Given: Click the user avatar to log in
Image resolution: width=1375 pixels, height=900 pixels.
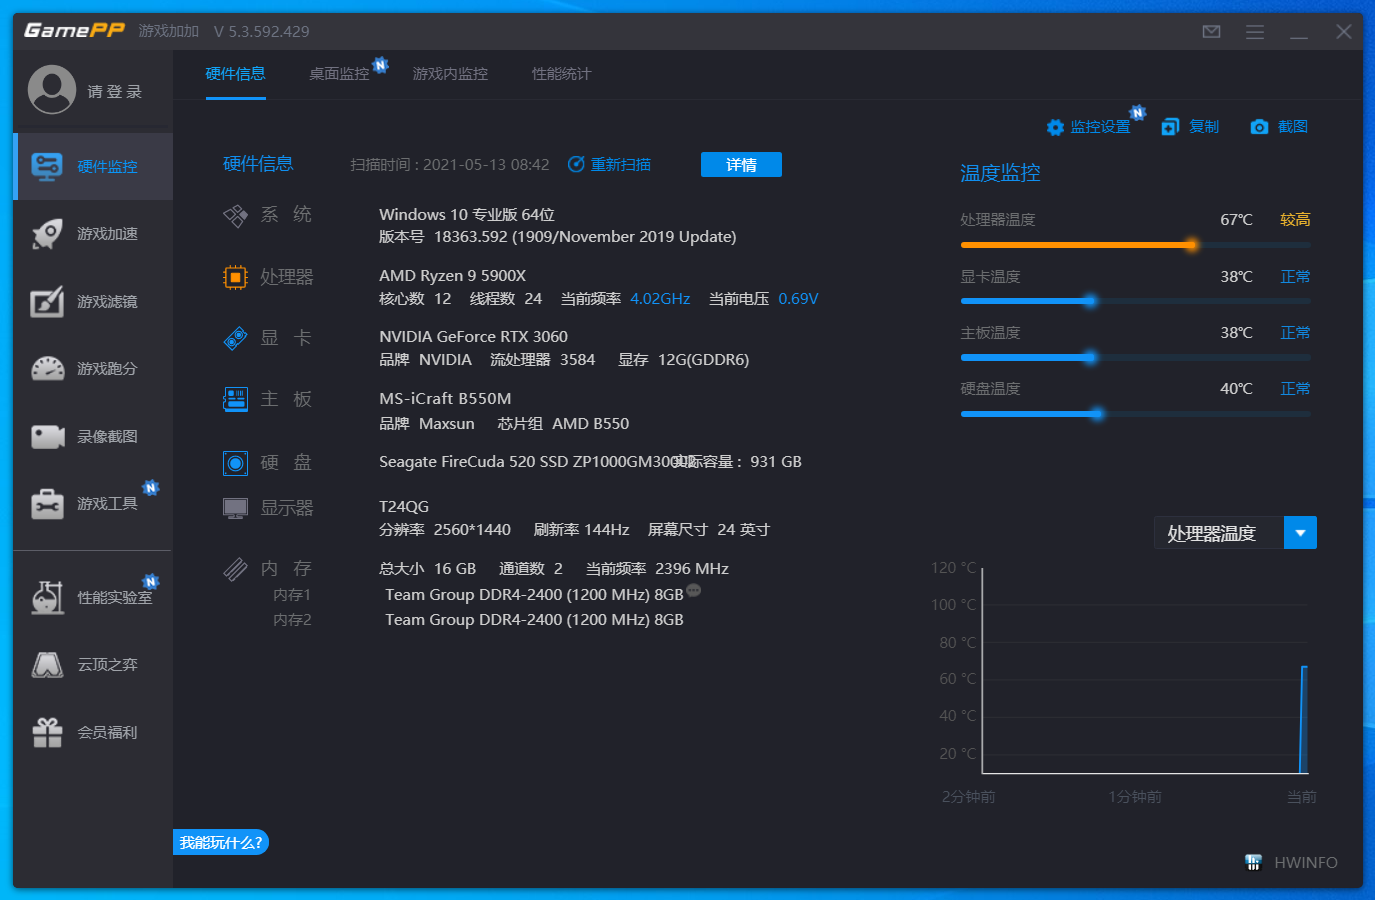Looking at the screenshot, I should (52, 90).
